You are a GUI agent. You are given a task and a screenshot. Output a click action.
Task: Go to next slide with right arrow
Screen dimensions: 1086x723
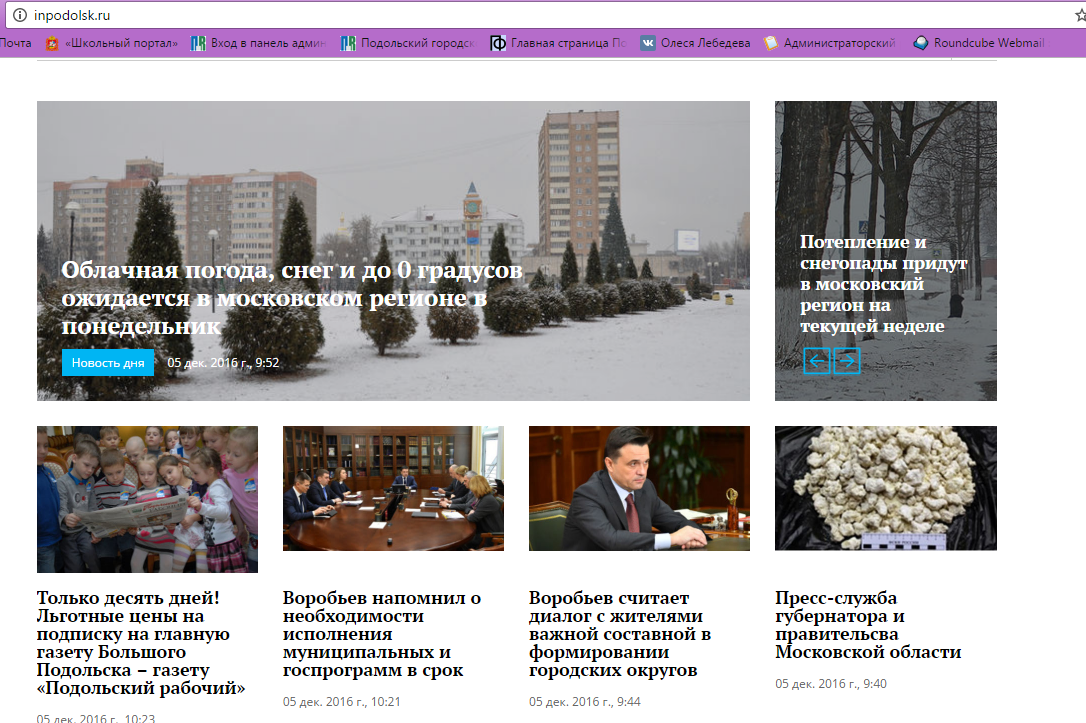click(x=847, y=361)
